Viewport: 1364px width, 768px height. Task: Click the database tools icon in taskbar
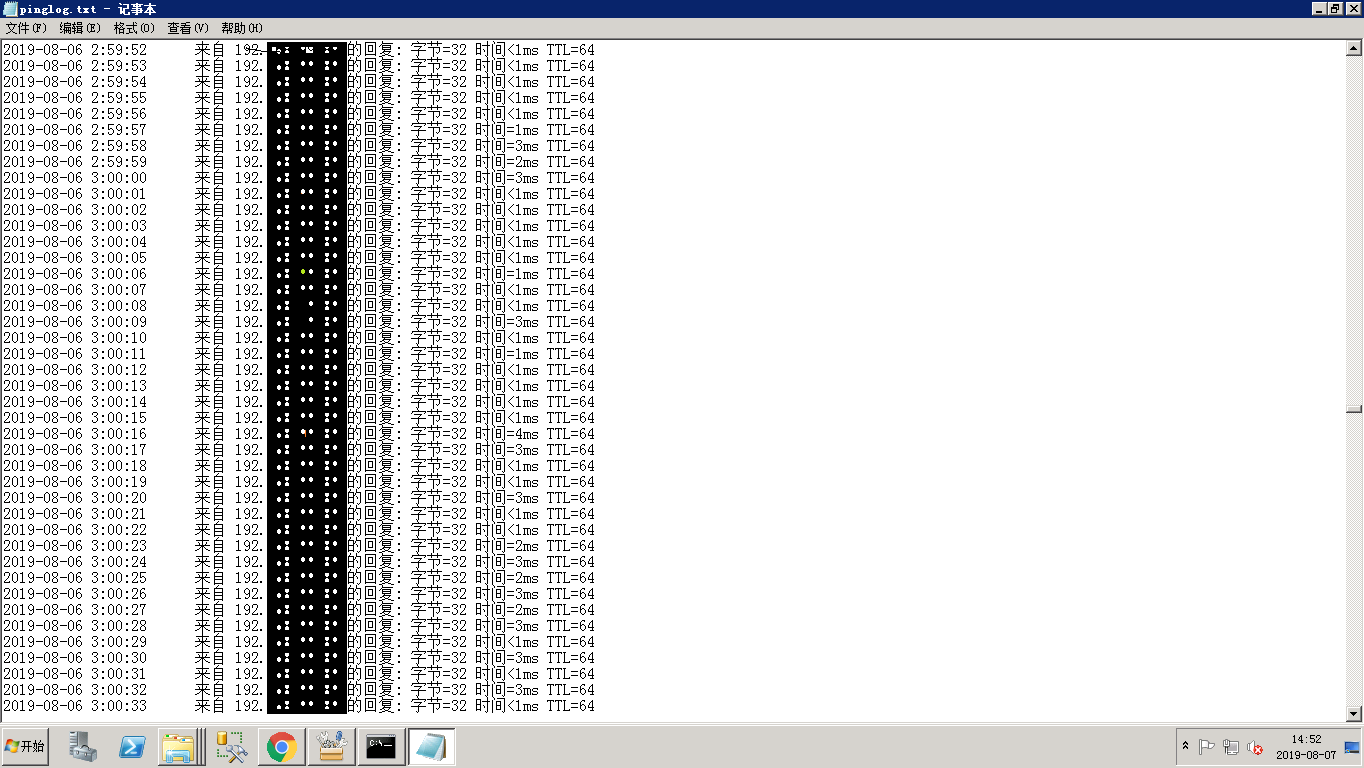pyautogui.click(x=232, y=747)
